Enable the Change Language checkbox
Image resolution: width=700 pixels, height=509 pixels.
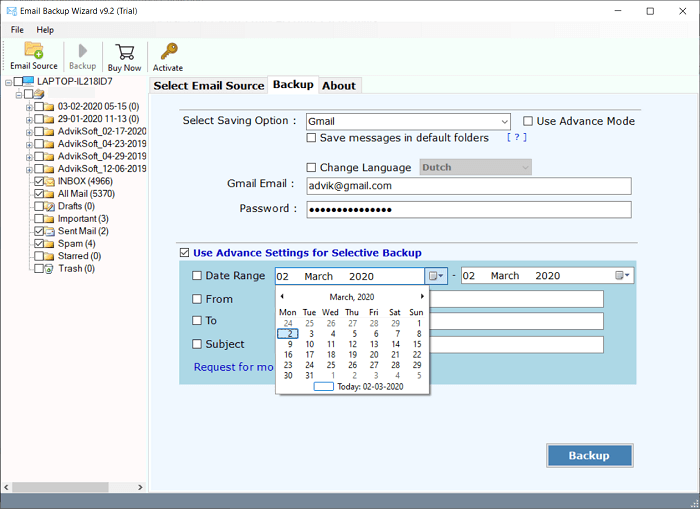[x=311, y=167]
